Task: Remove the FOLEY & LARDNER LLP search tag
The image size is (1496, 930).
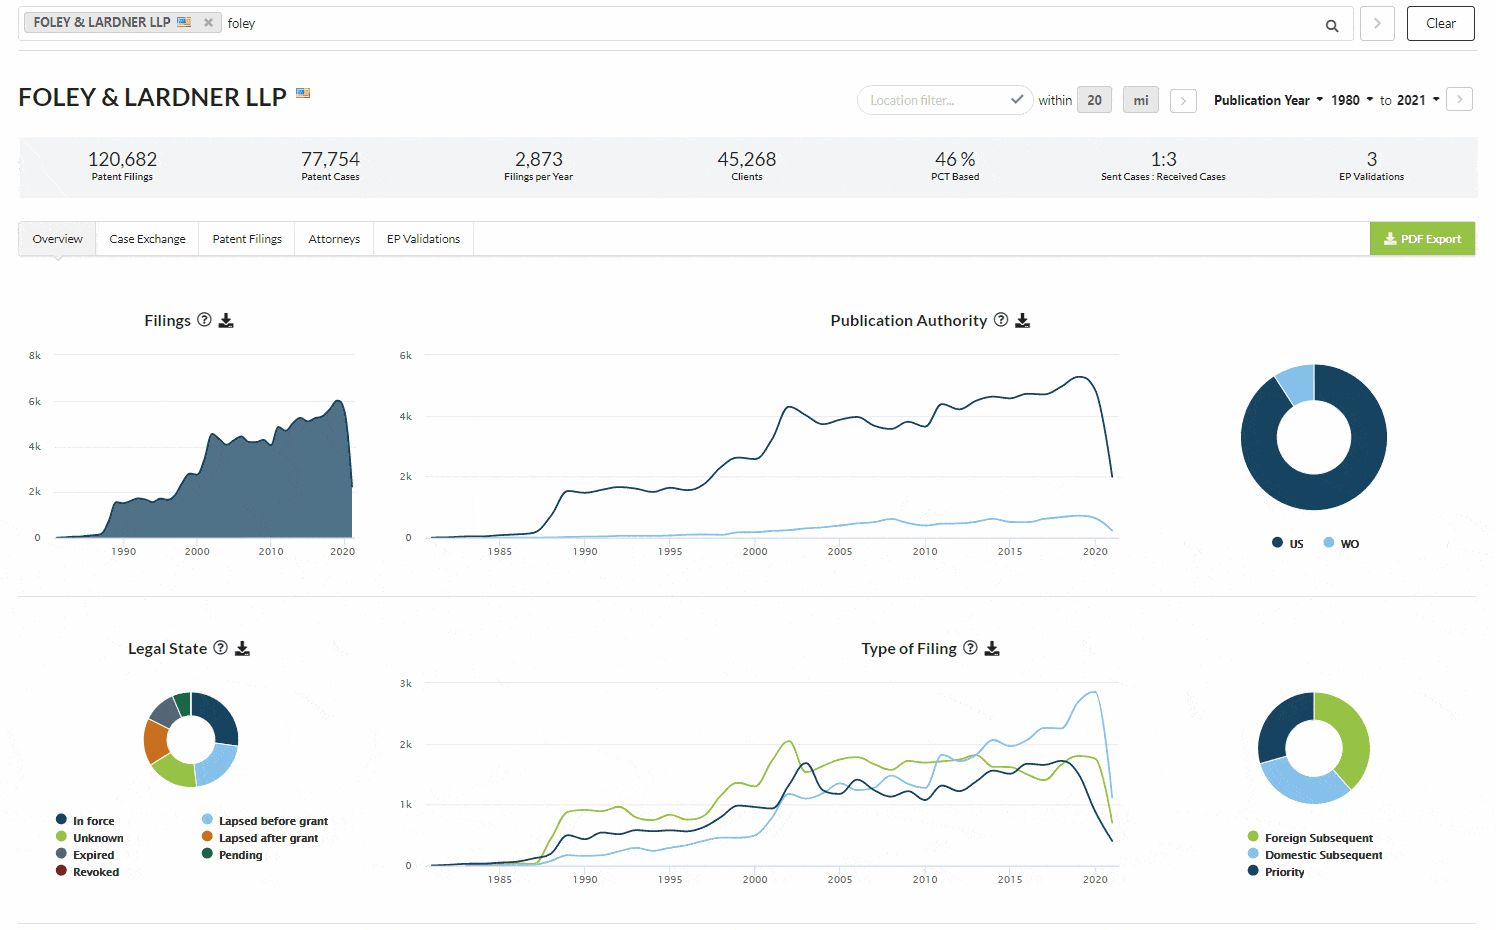Action: point(208,22)
